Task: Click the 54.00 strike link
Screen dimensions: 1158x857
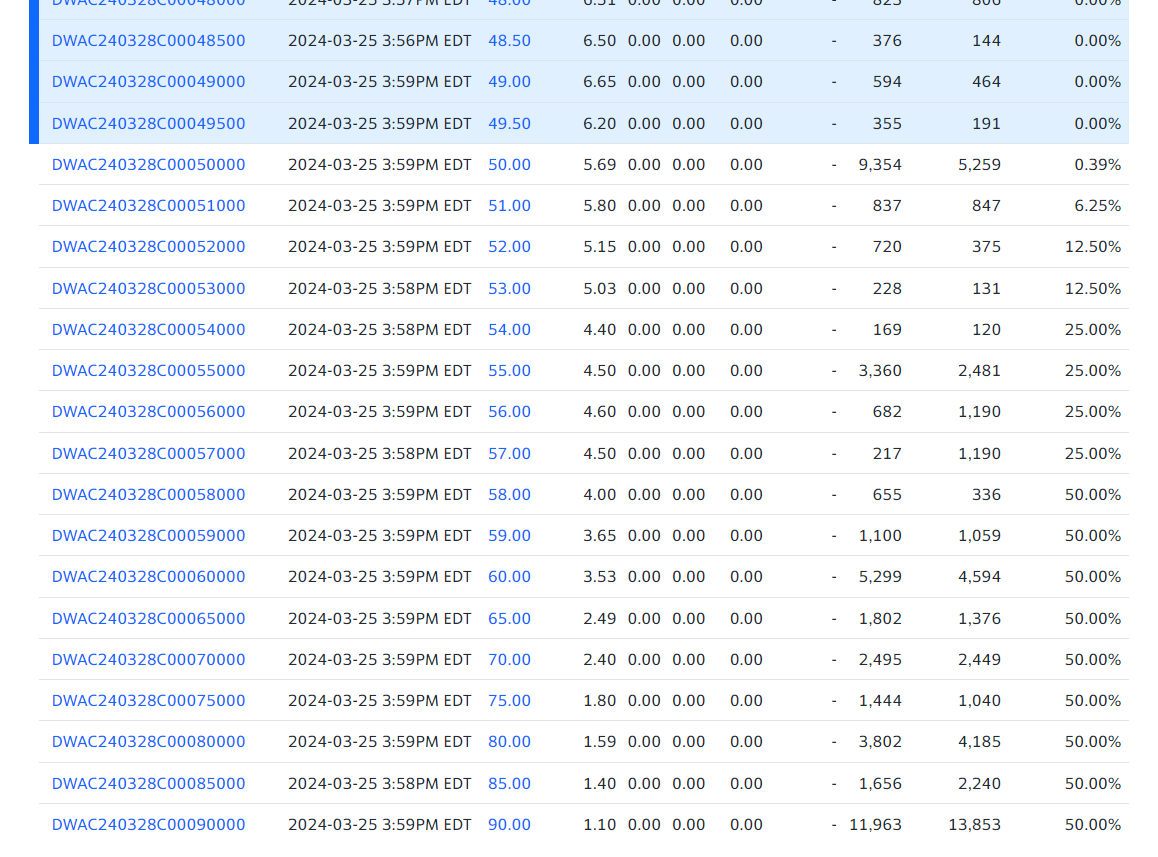Action: (x=509, y=330)
